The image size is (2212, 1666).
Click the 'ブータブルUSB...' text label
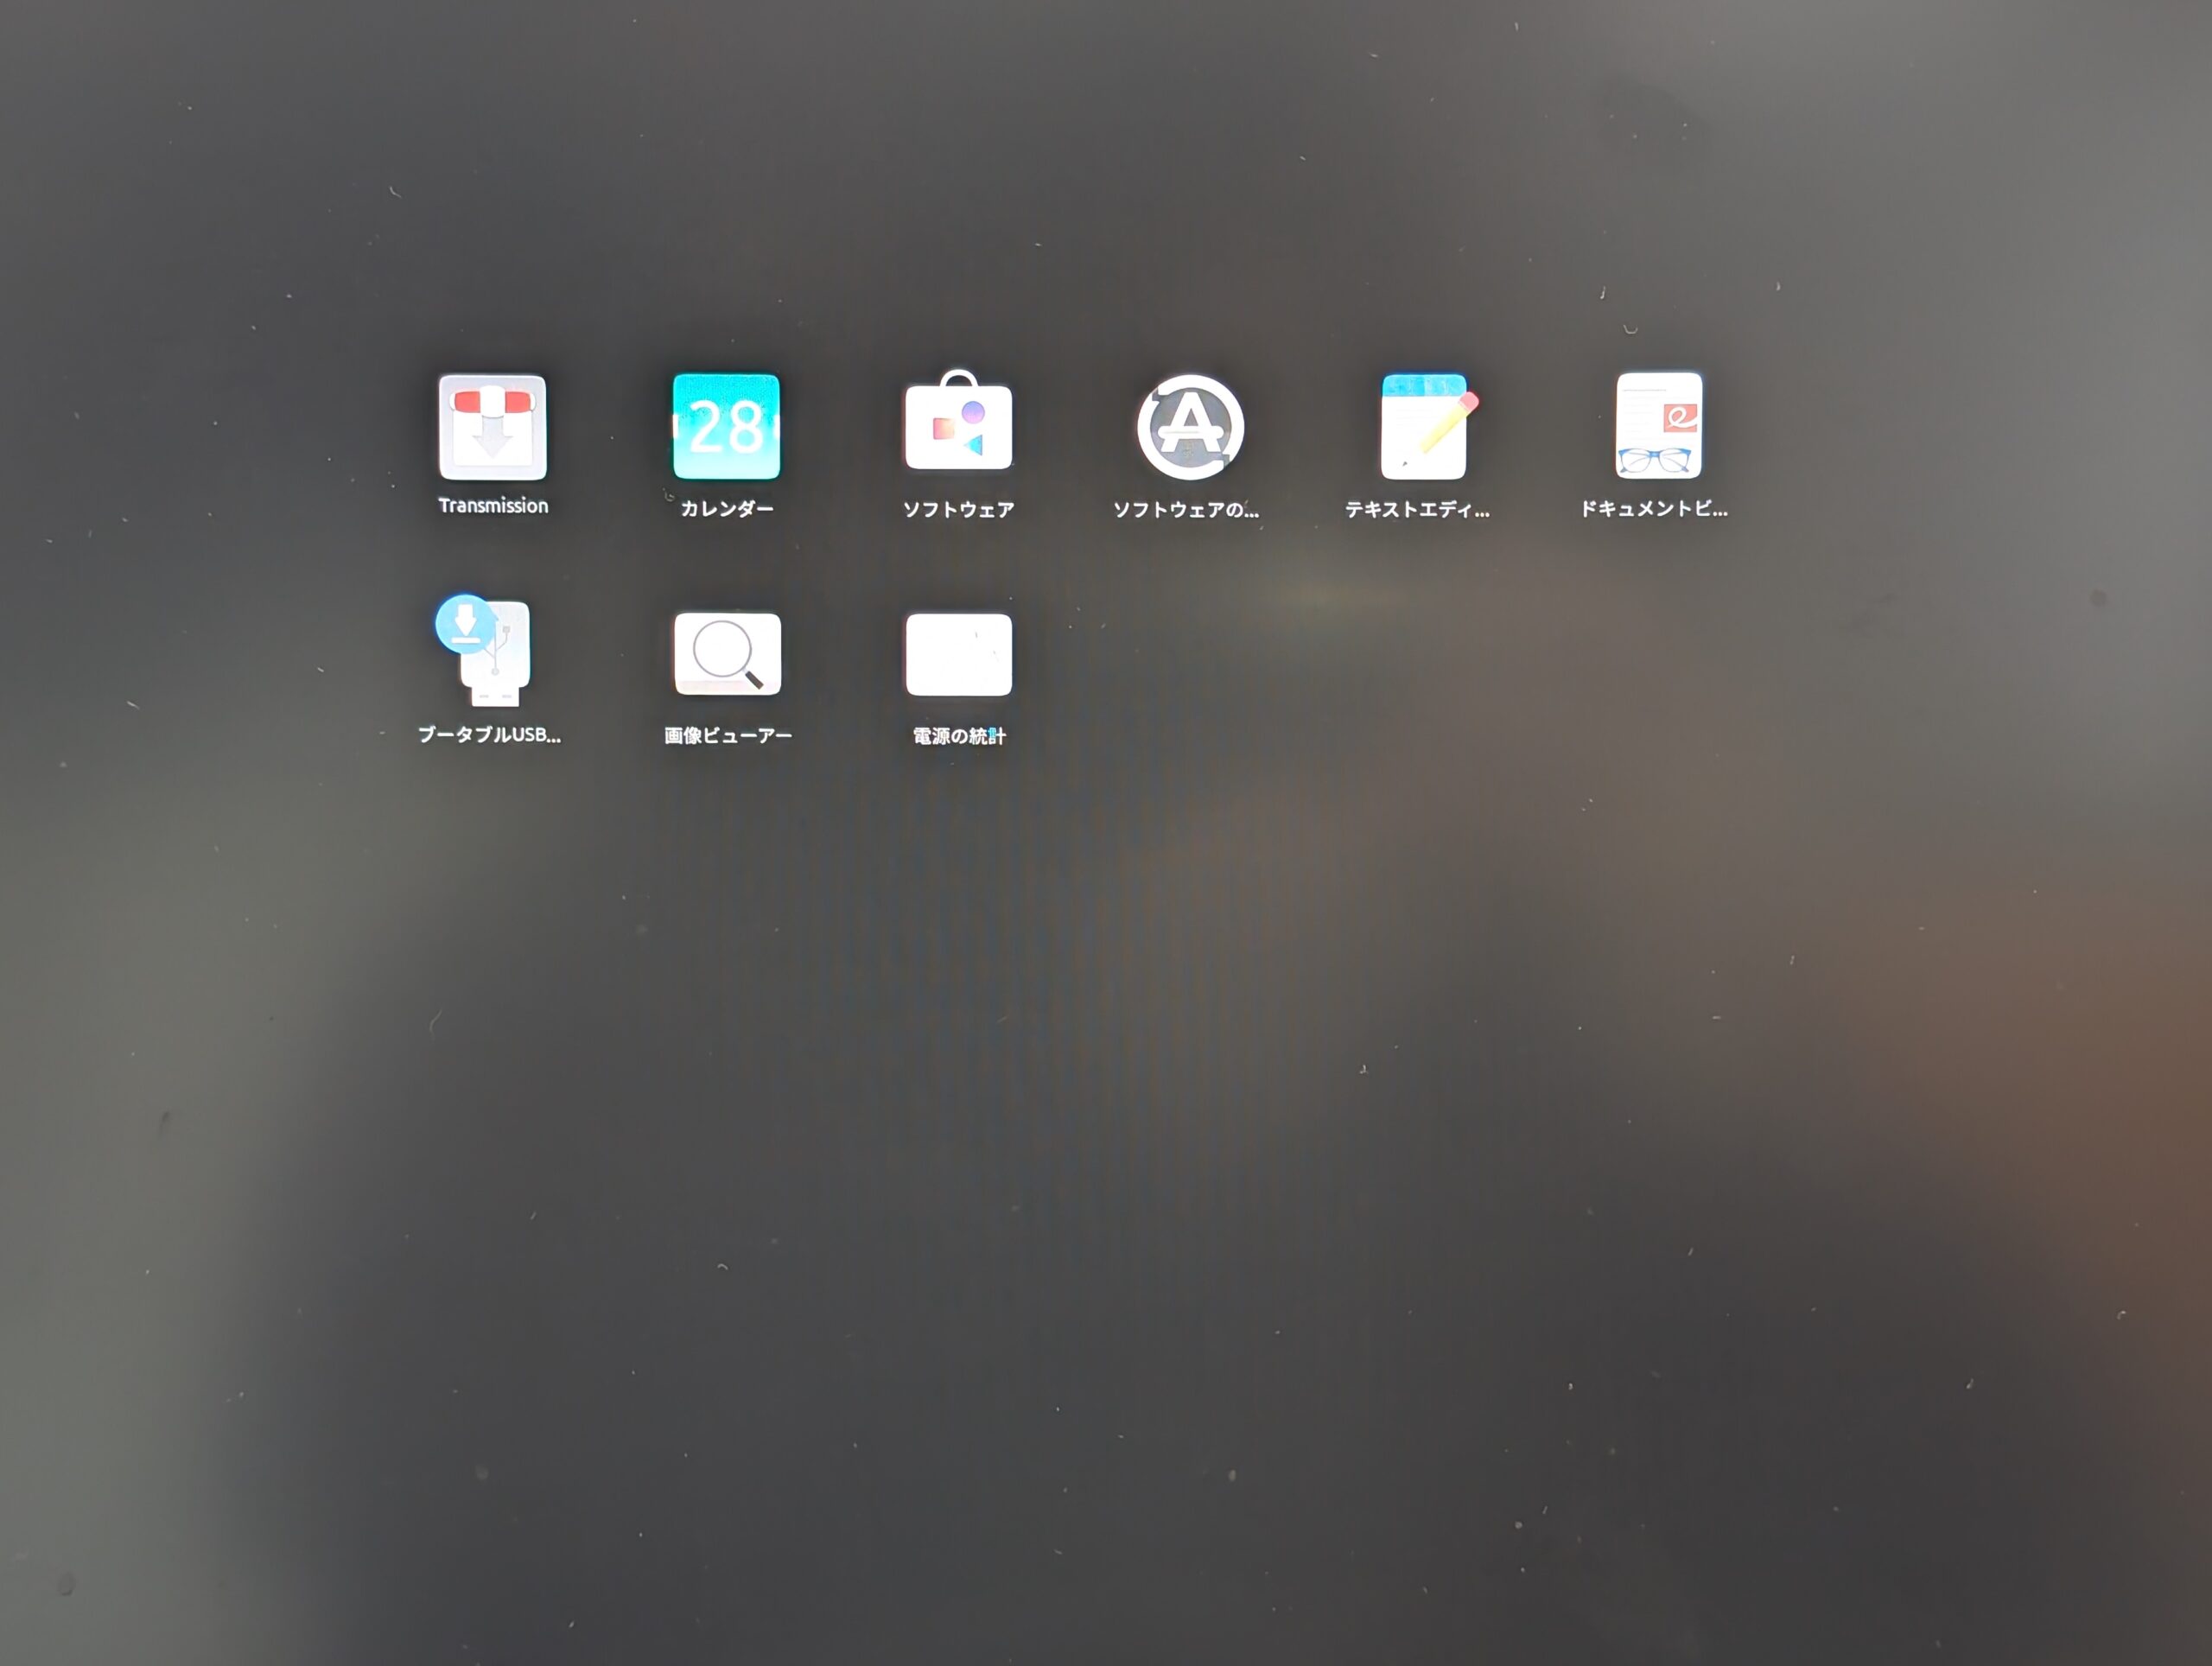489,735
